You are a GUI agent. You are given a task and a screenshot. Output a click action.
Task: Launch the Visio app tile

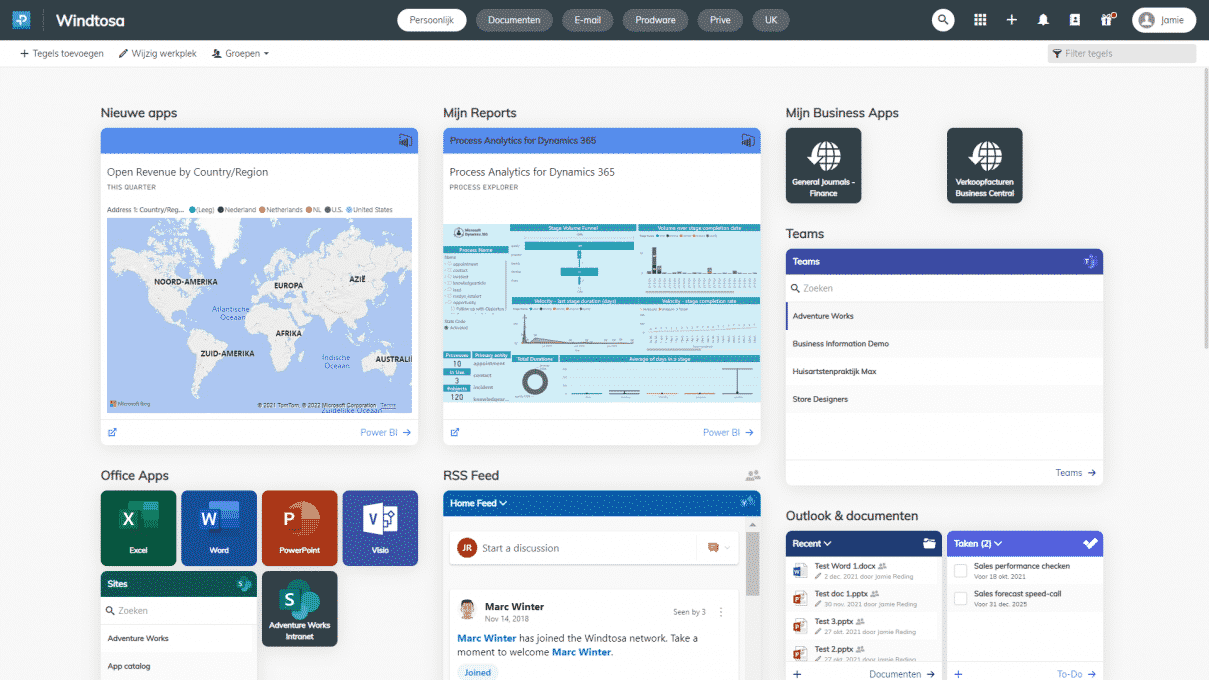pos(380,528)
